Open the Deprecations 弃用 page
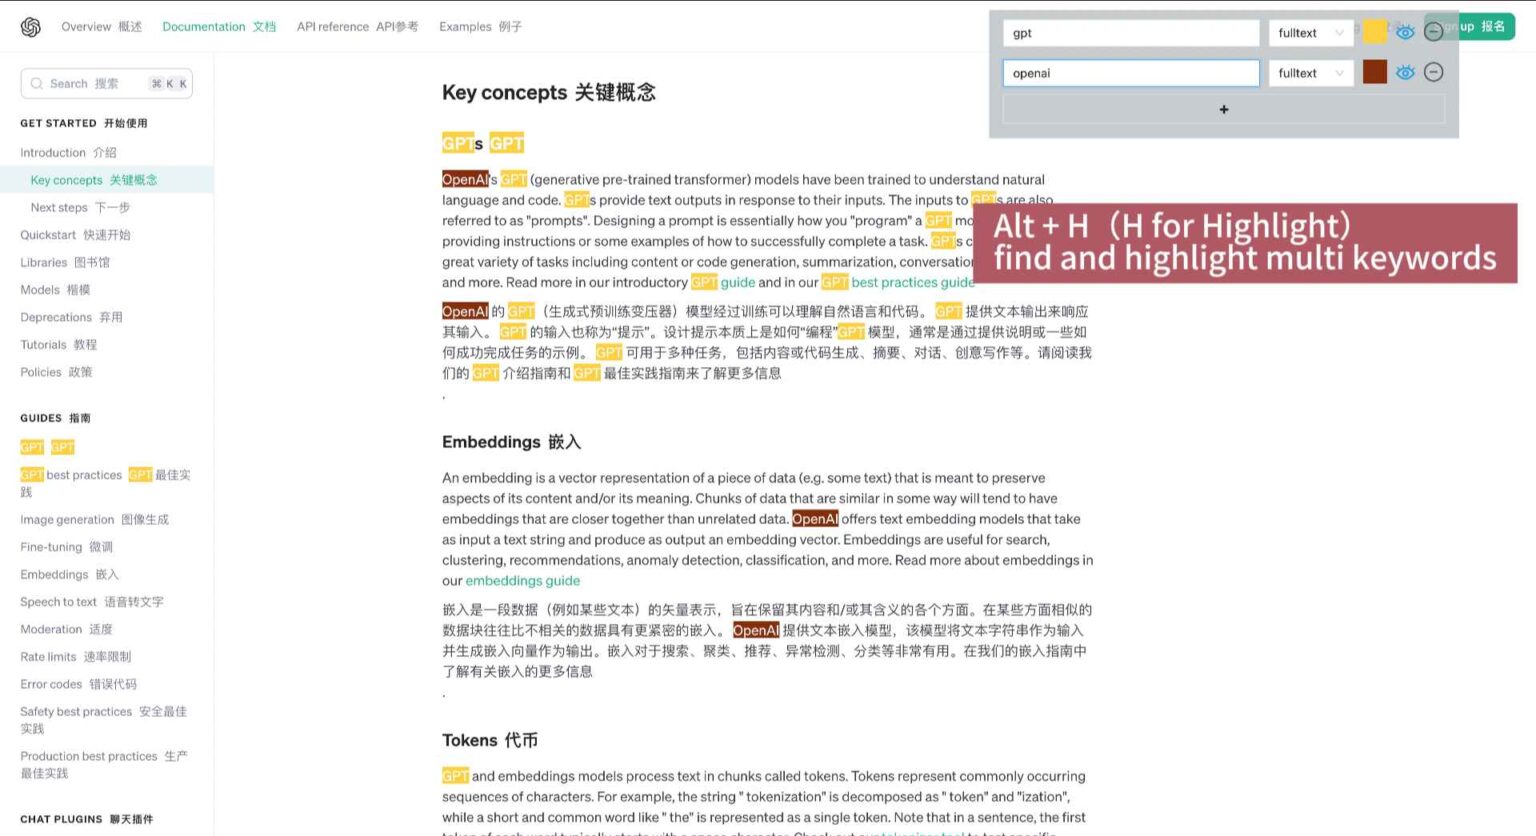 (71, 317)
